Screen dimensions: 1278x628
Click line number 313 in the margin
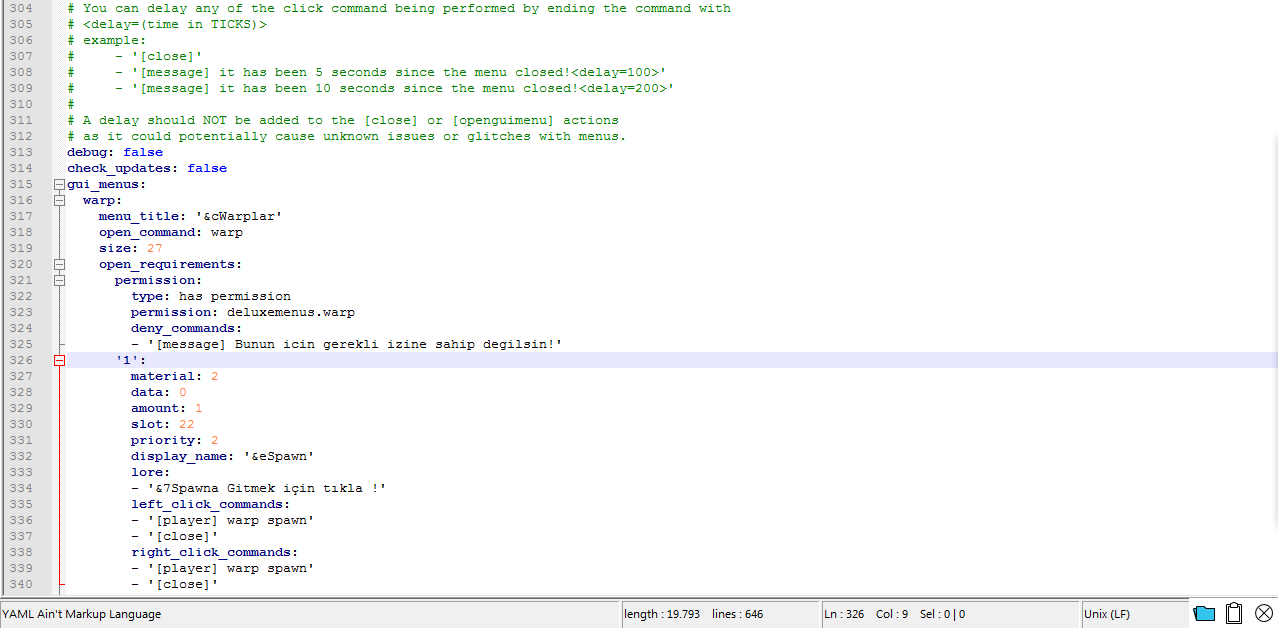[21, 152]
